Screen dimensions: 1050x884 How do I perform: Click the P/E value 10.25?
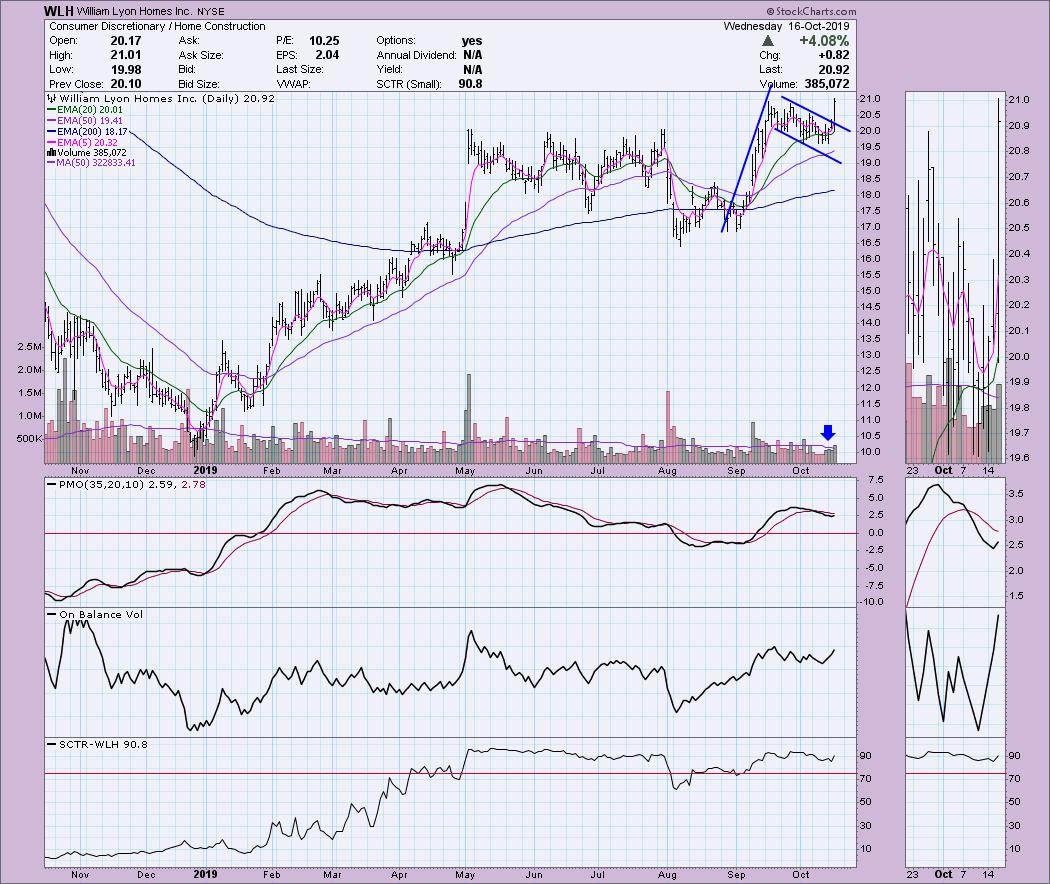[x=324, y=41]
